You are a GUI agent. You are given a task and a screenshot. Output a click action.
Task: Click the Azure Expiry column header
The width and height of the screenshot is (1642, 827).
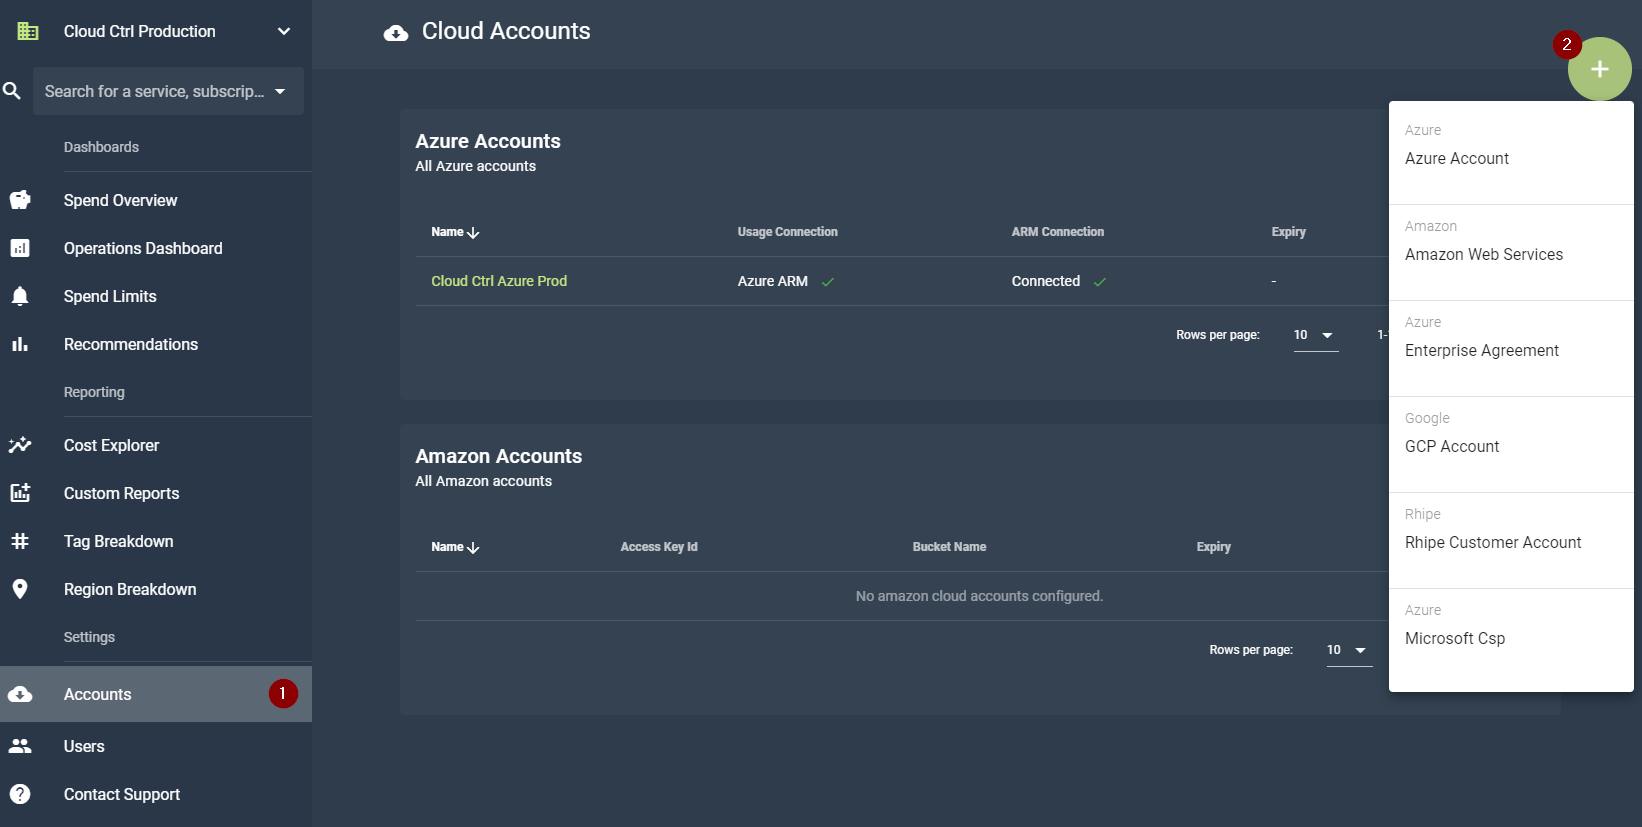click(1289, 232)
